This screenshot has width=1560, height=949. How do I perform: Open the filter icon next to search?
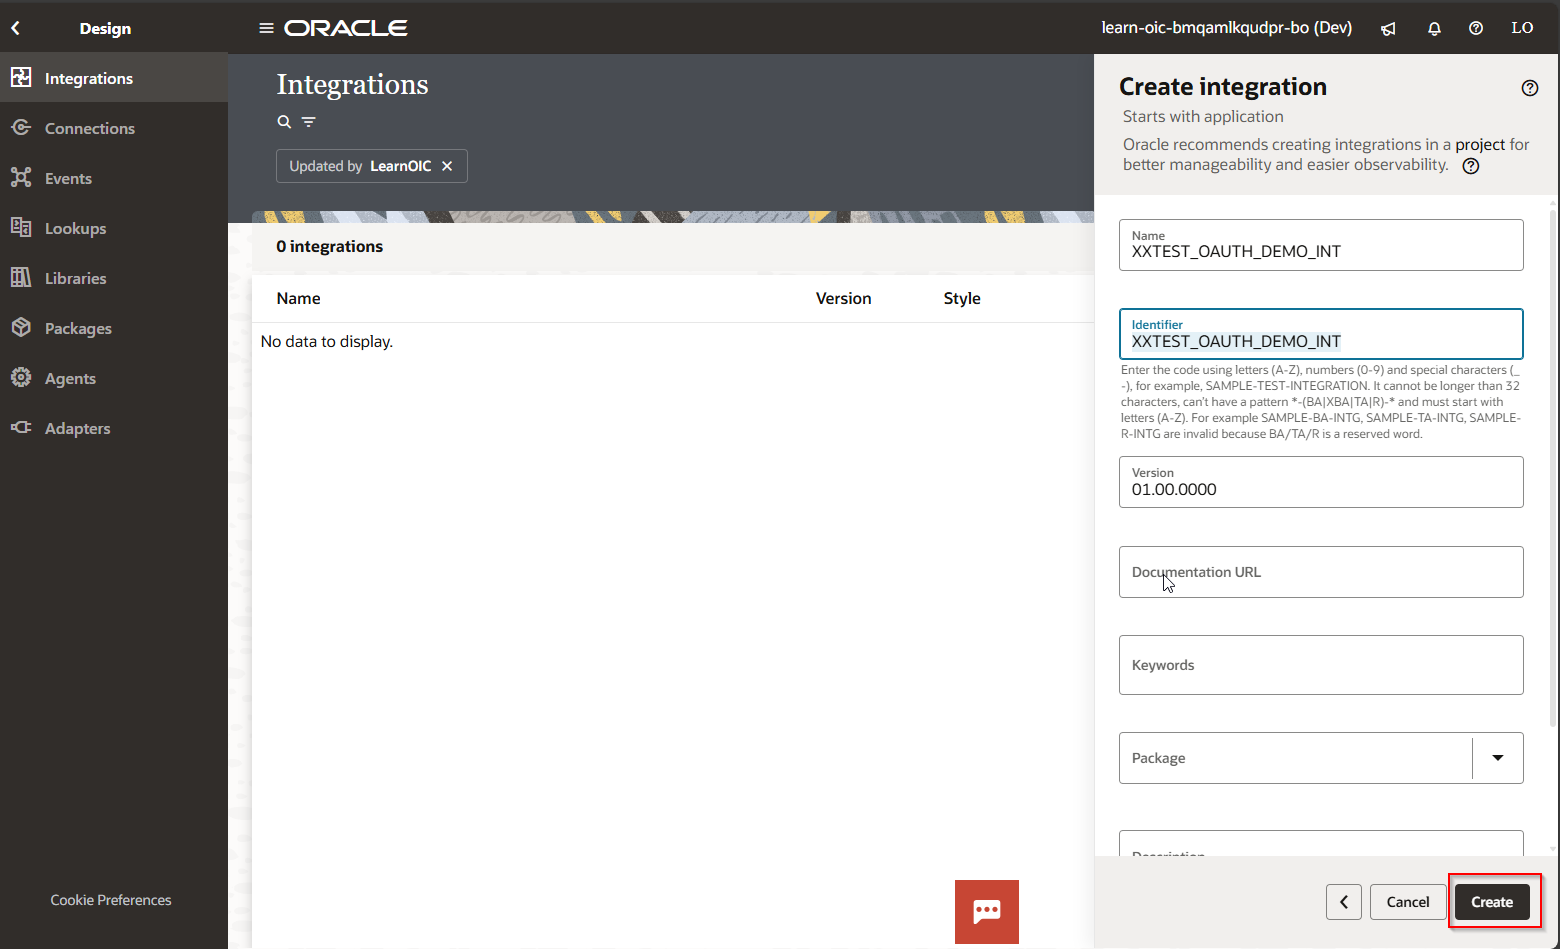click(x=309, y=122)
